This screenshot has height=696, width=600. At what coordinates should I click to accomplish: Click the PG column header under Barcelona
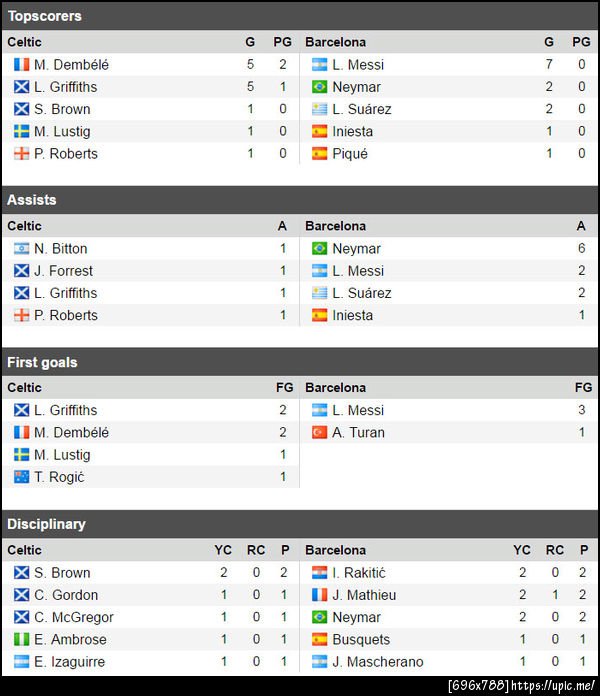click(x=581, y=42)
